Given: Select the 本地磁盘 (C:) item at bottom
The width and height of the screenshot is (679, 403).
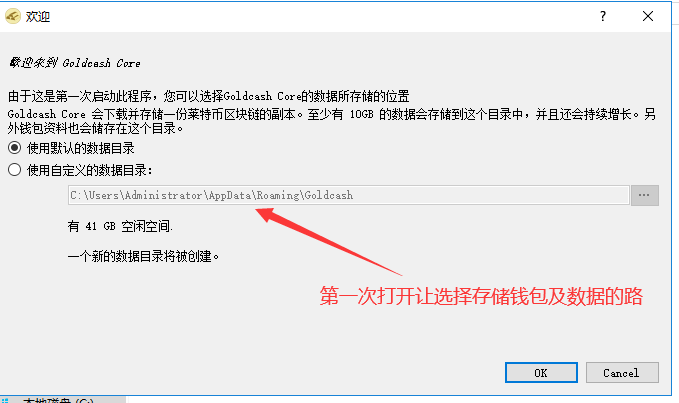Looking at the screenshot, I should [58, 400].
